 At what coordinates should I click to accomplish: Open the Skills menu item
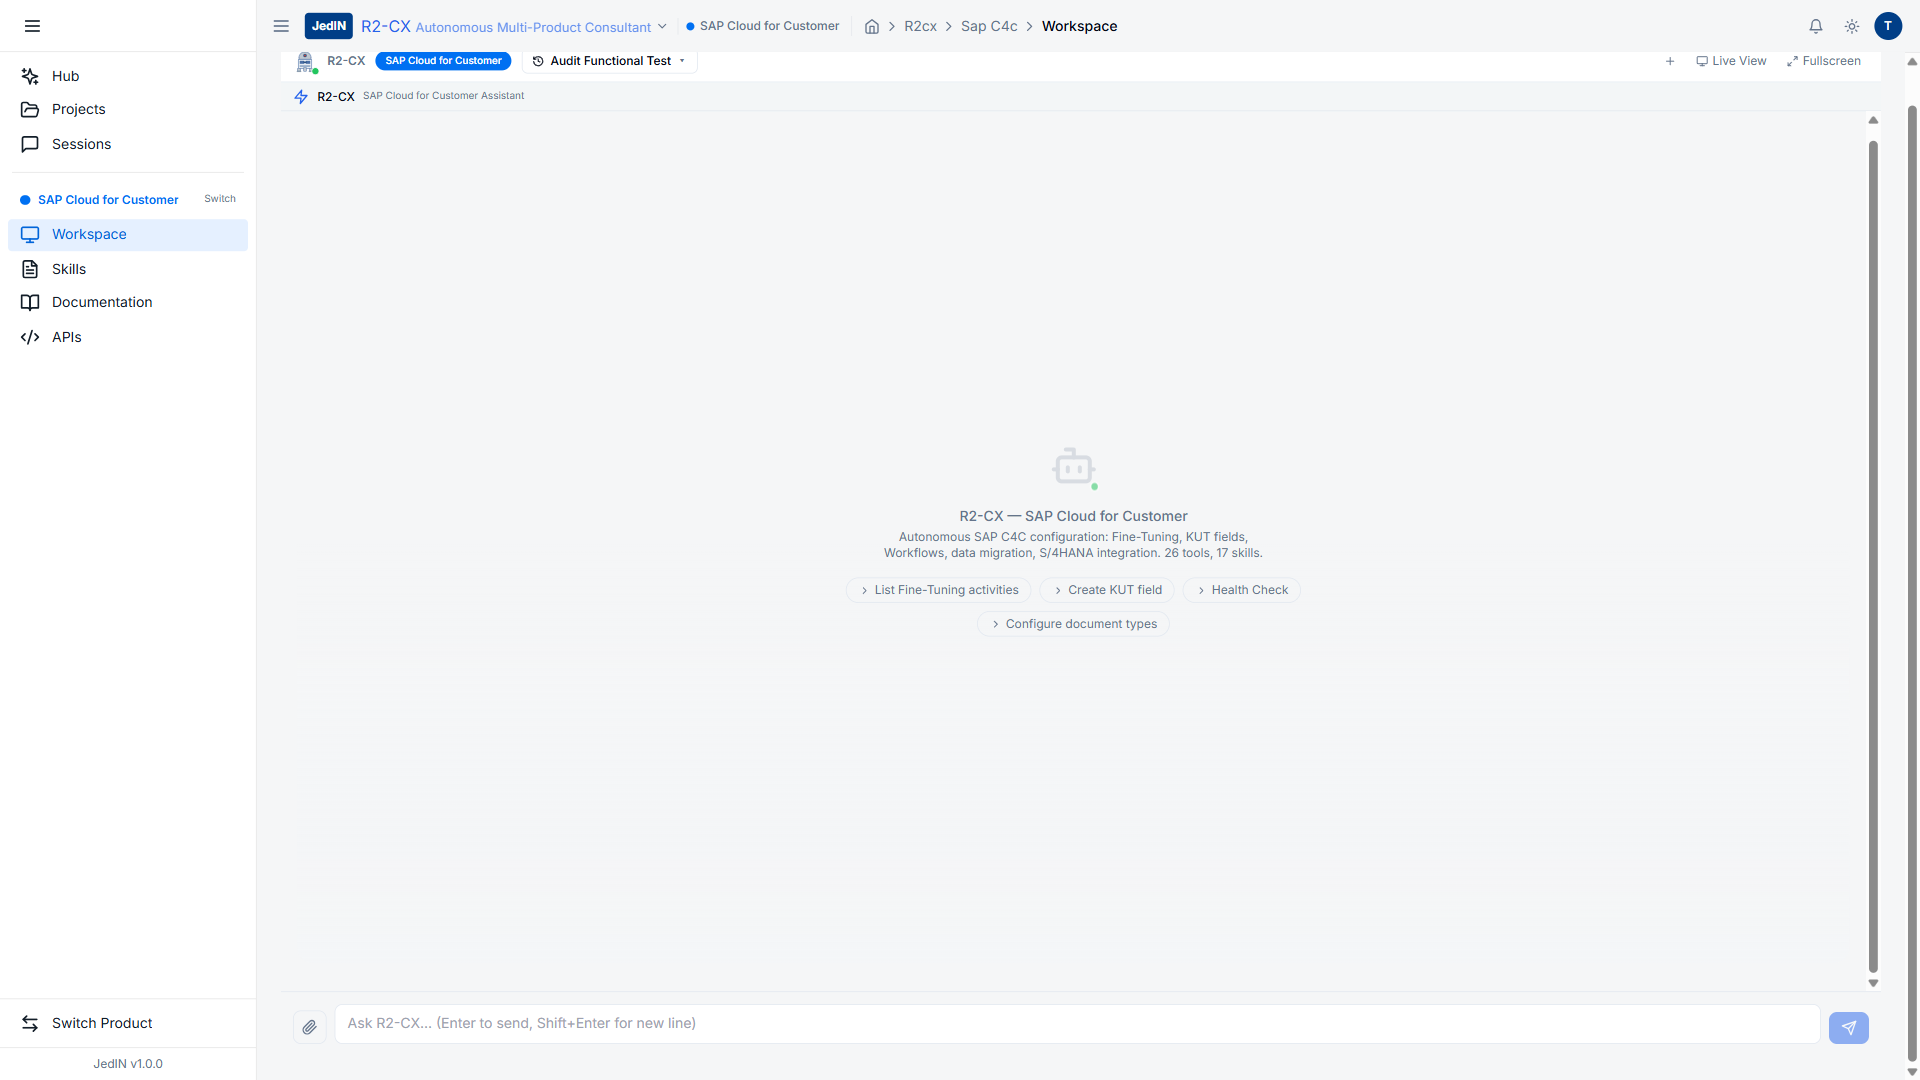point(69,269)
